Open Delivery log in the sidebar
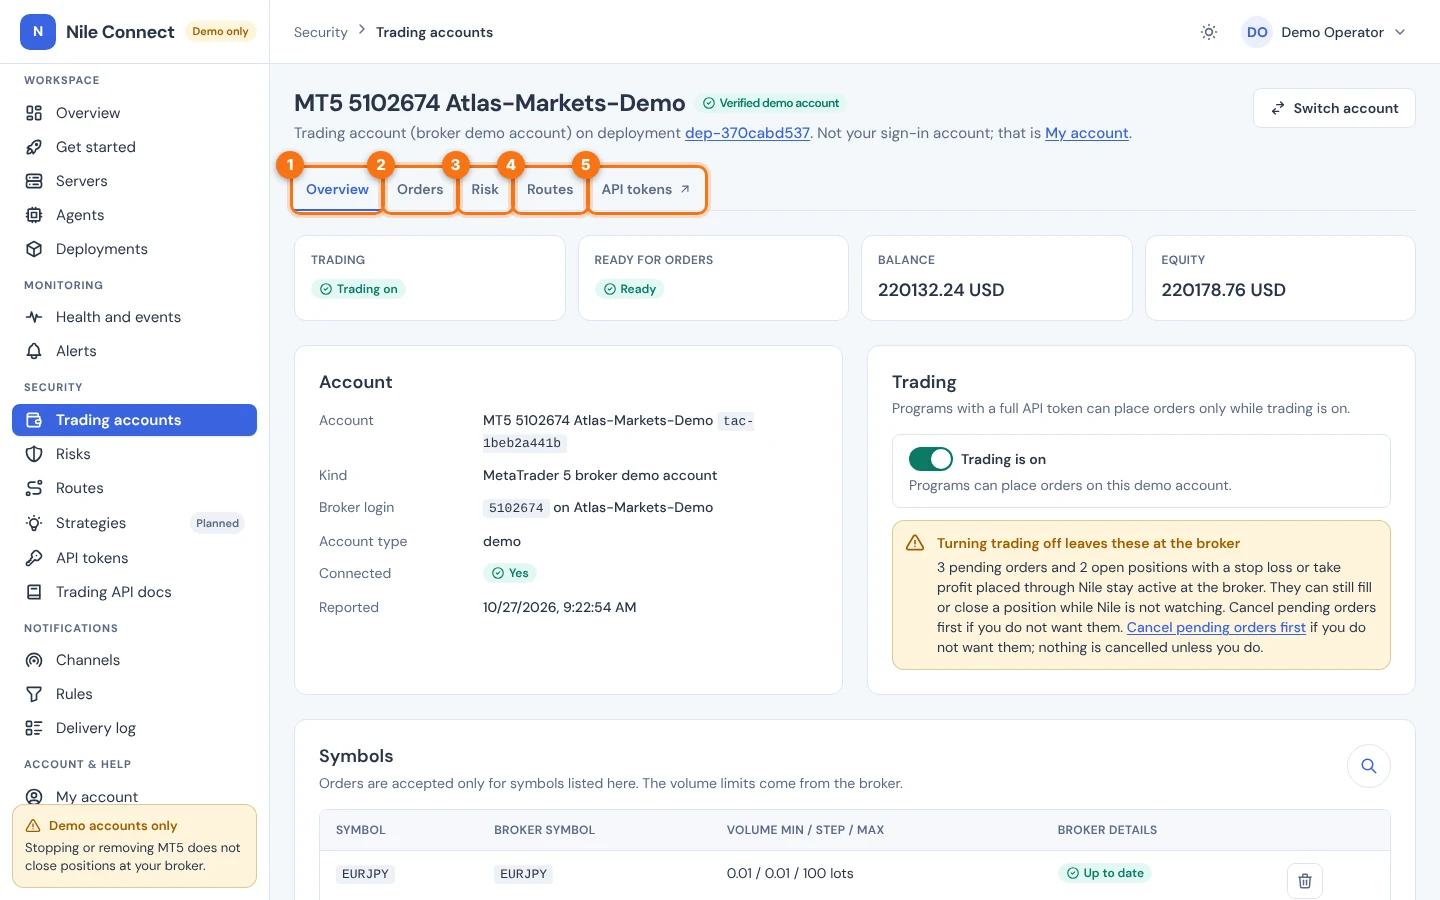Image resolution: width=1440 pixels, height=900 pixels. click(134, 728)
